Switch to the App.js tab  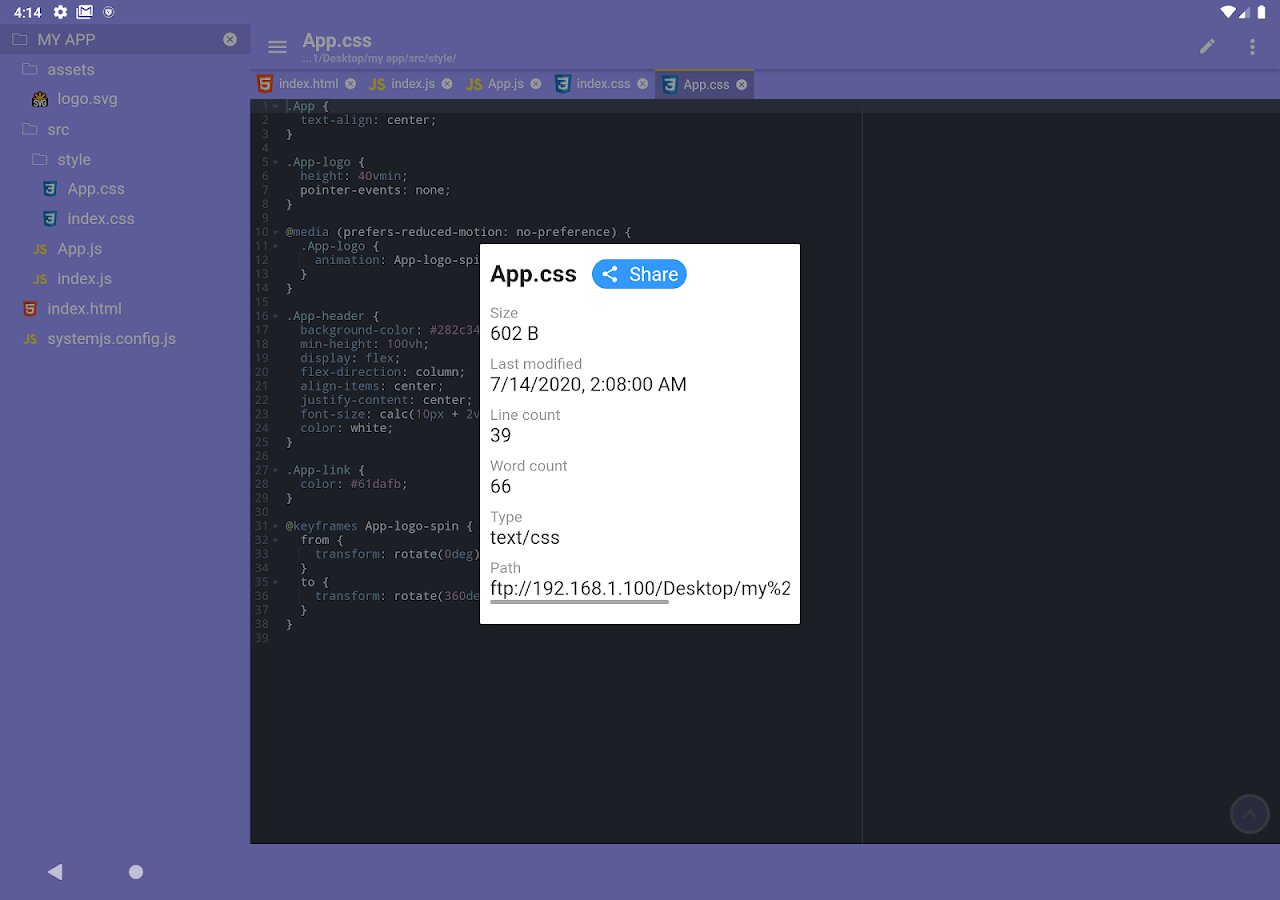[506, 84]
